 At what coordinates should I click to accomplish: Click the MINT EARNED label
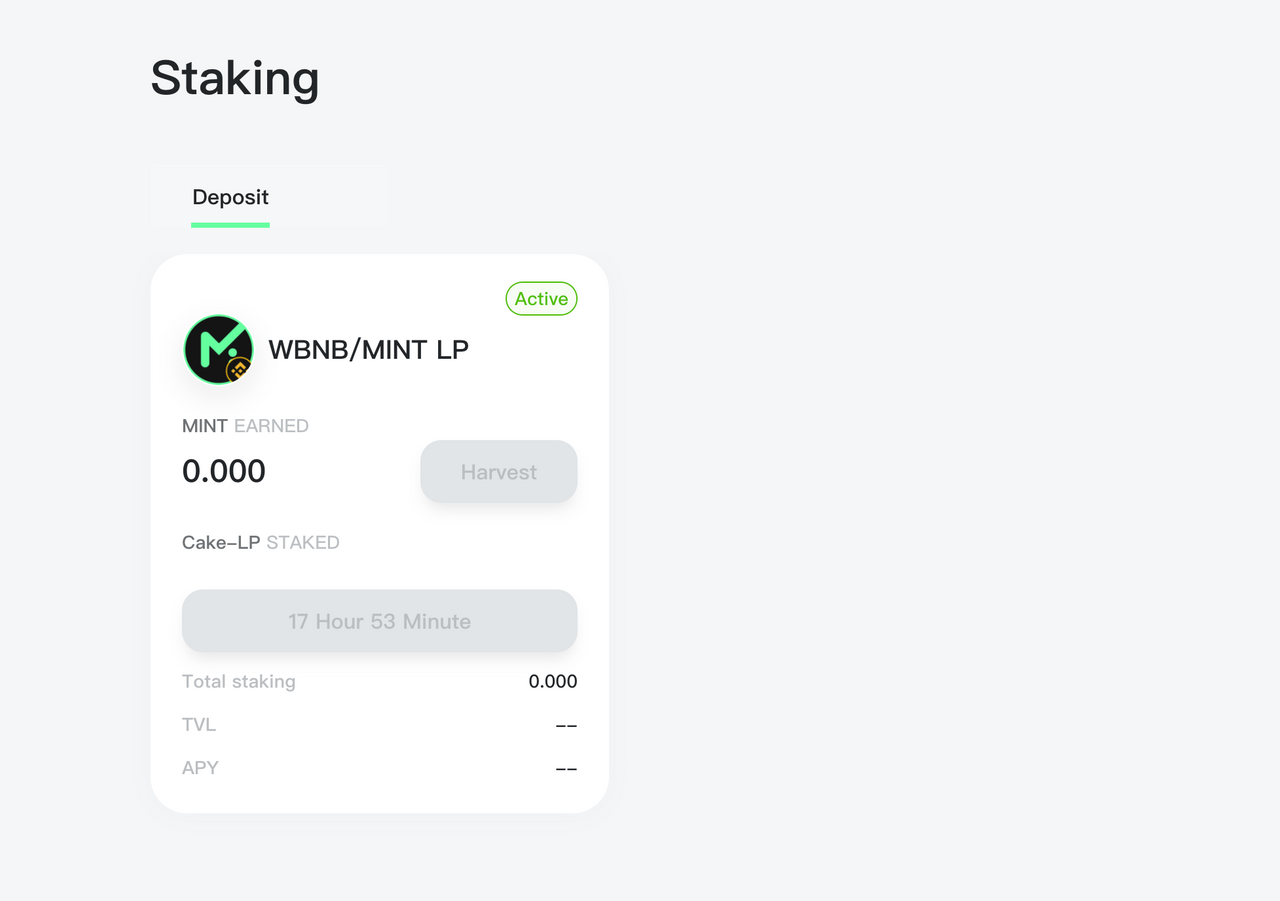point(245,426)
